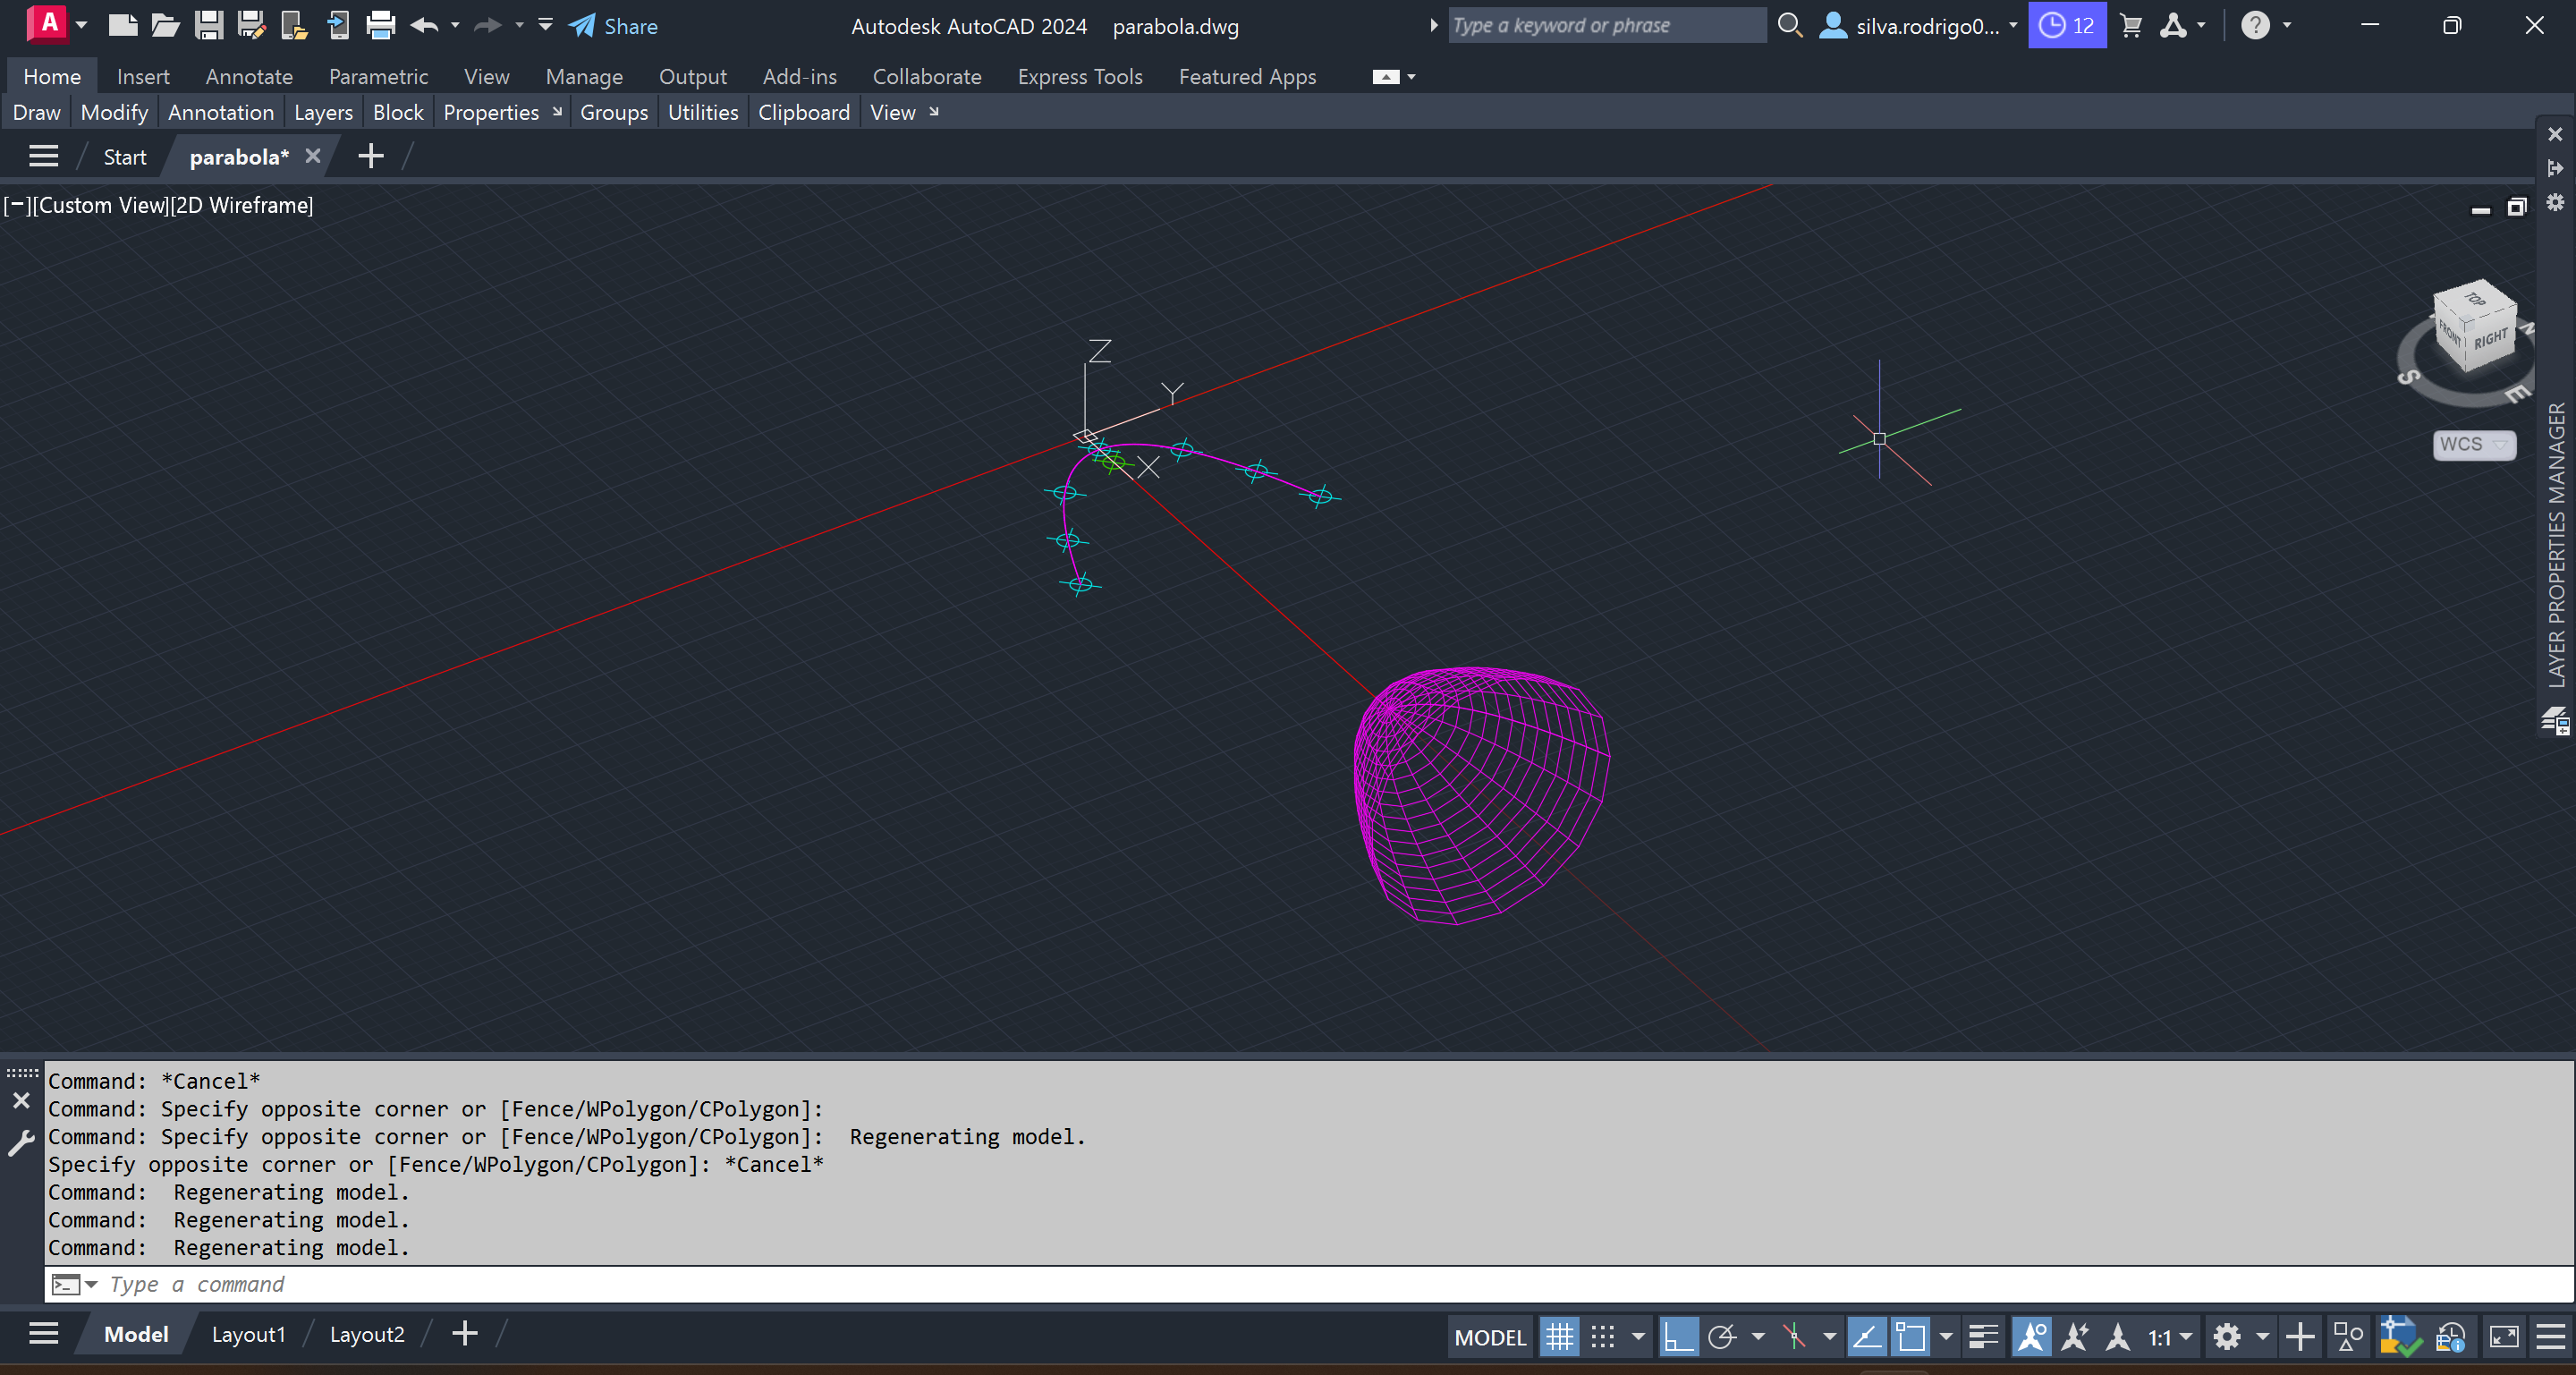Click the Redo arrow icon
2576x1375 pixels.
coord(487,25)
